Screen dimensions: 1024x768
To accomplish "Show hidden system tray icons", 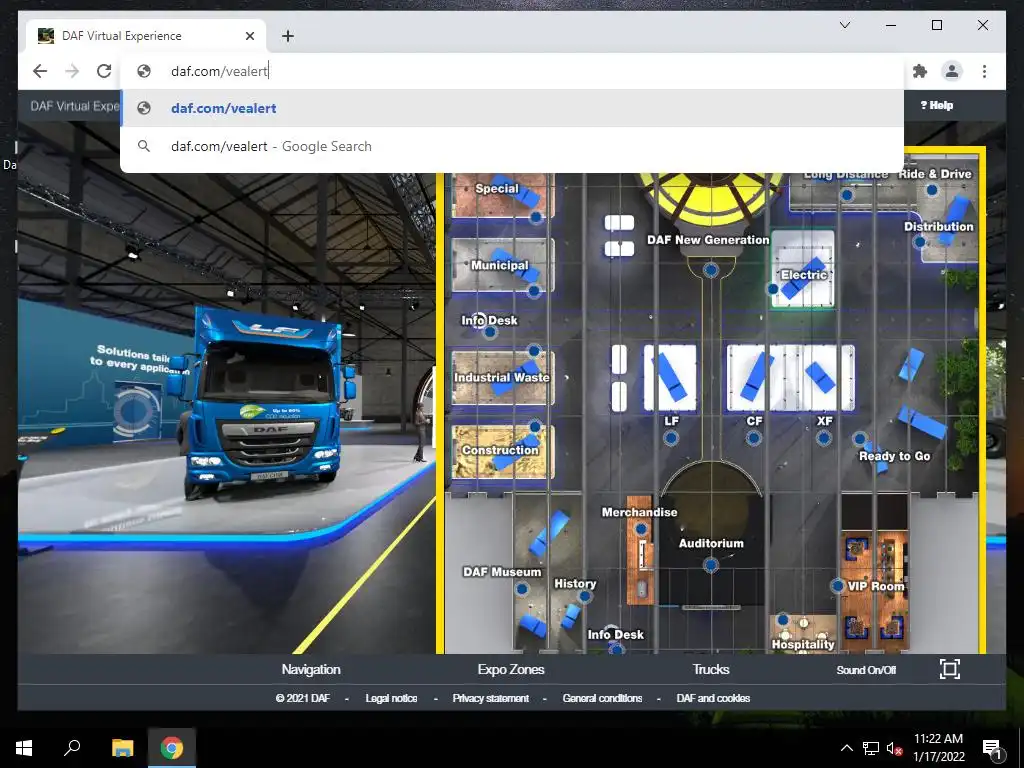I will (846, 748).
